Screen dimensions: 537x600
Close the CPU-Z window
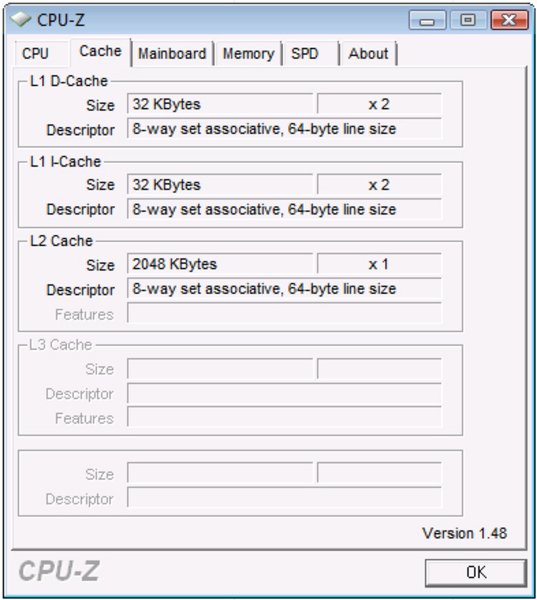click(509, 20)
